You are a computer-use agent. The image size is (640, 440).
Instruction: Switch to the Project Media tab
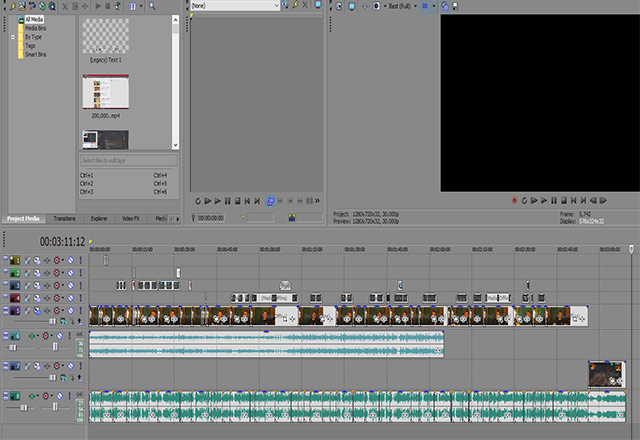pos(23,219)
